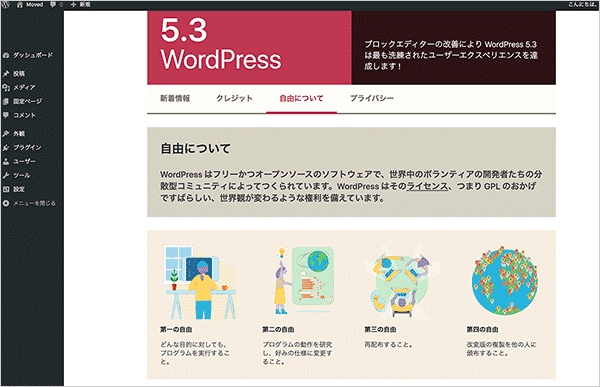This screenshot has width=600, height=387.
Task: Click the 第三の自由 heading text
Action: (380, 330)
